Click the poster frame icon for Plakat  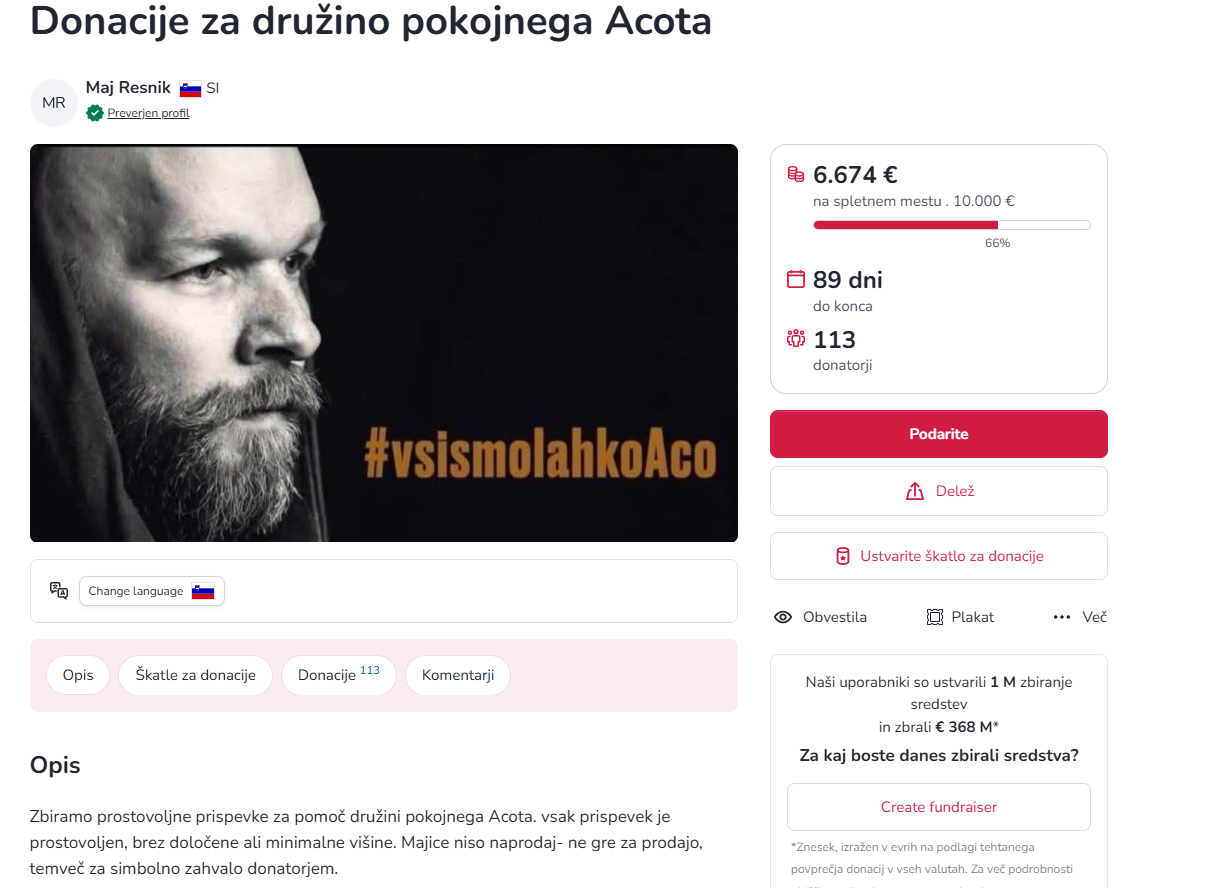point(935,617)
